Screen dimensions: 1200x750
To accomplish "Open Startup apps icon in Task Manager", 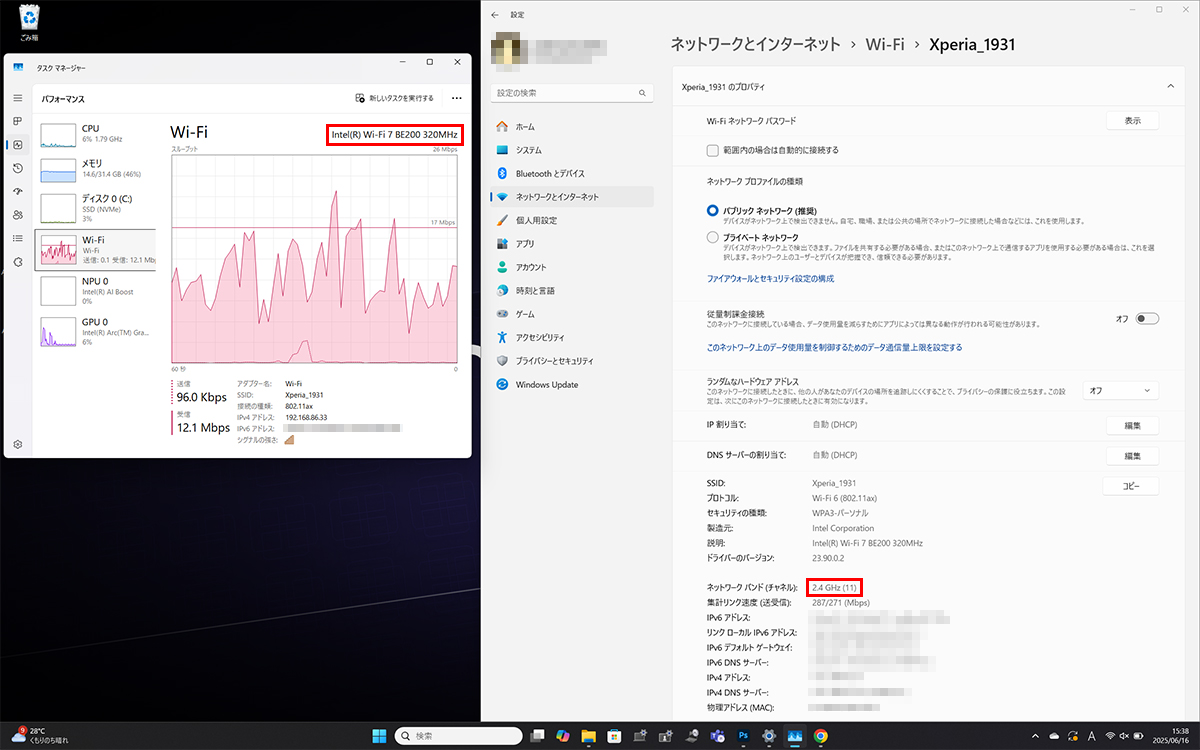I will pyautogui.click(x=18, y=191).
